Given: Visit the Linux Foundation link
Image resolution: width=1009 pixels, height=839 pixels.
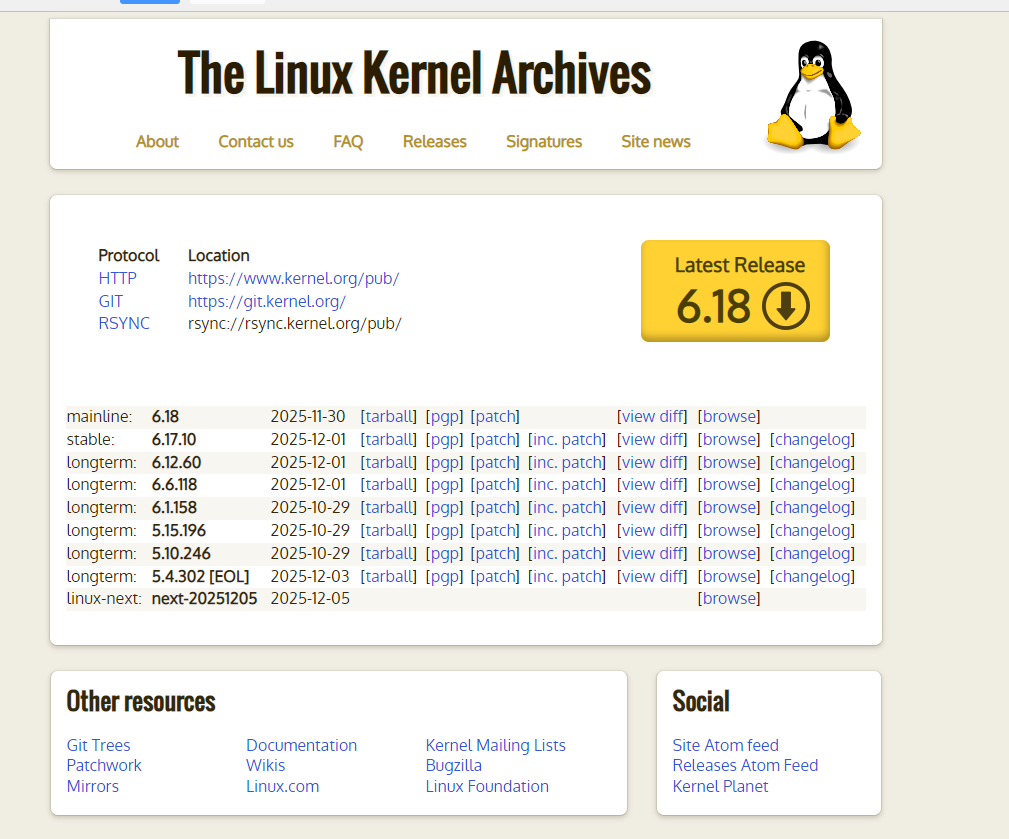Looking at the screenshot, I should point(487,786).
